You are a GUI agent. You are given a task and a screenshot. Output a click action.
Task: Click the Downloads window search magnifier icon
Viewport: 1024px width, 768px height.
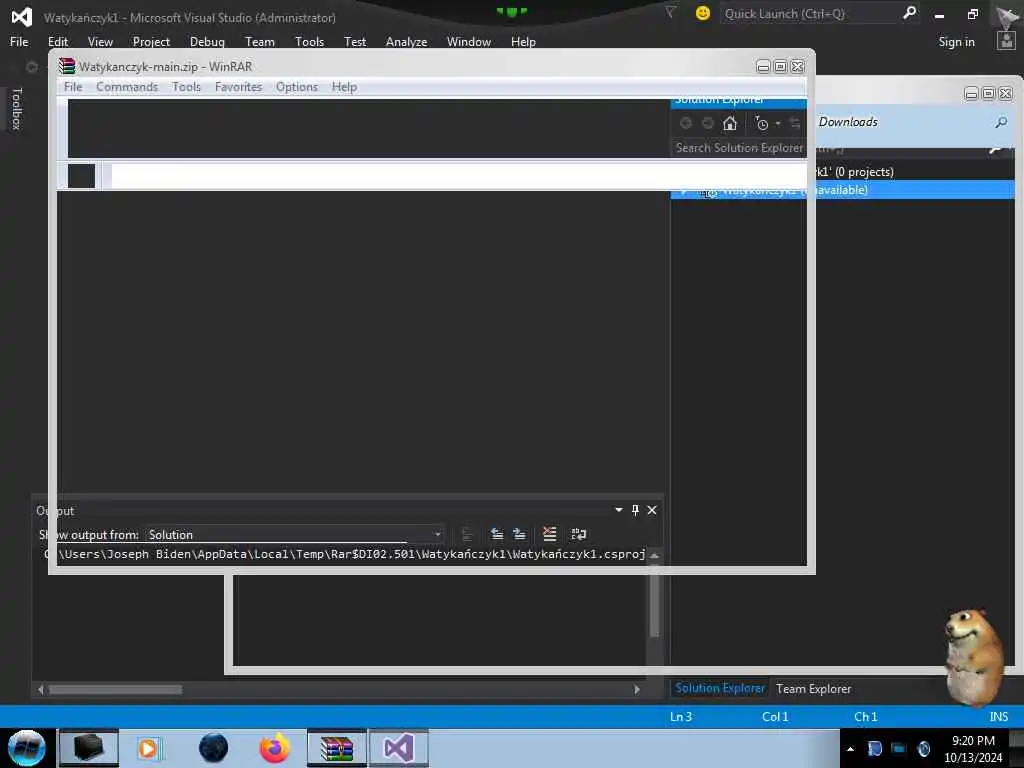(x=1000, y=122)
